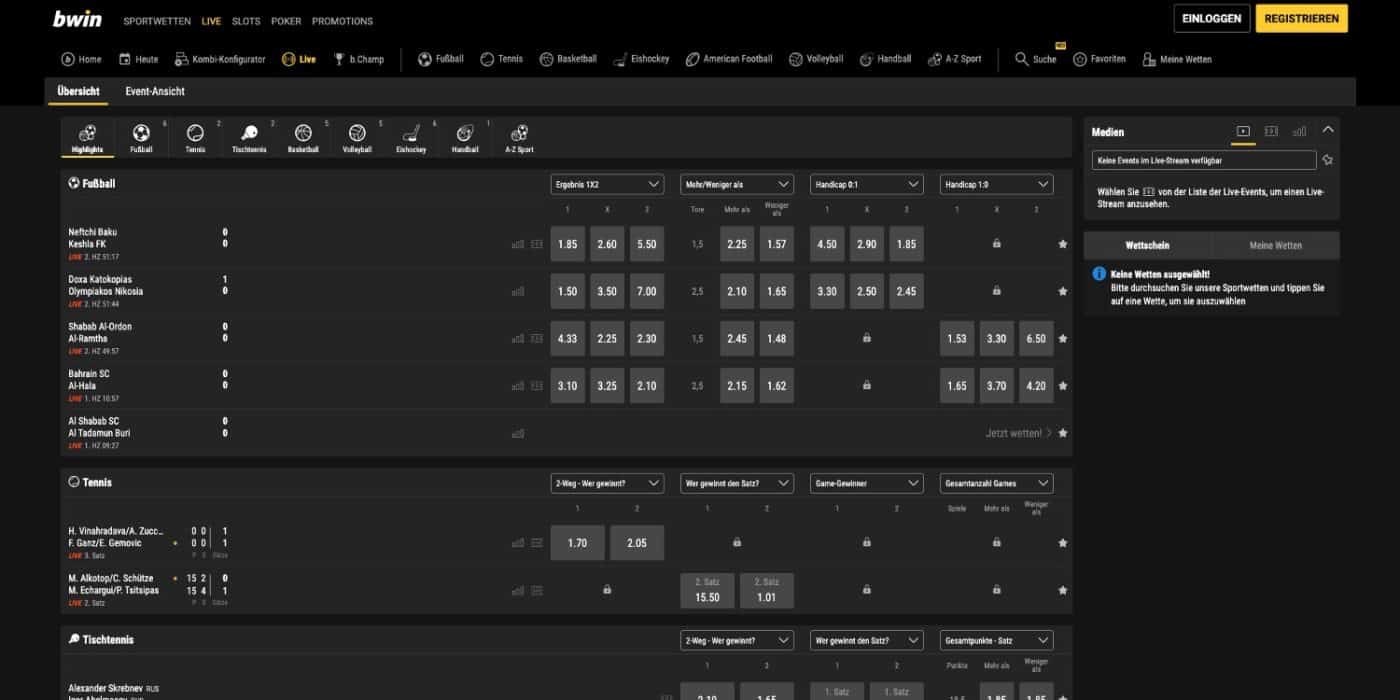Click the REGISTRIEREN button
The image size is (1400, 700).
tap(1301, 18)
